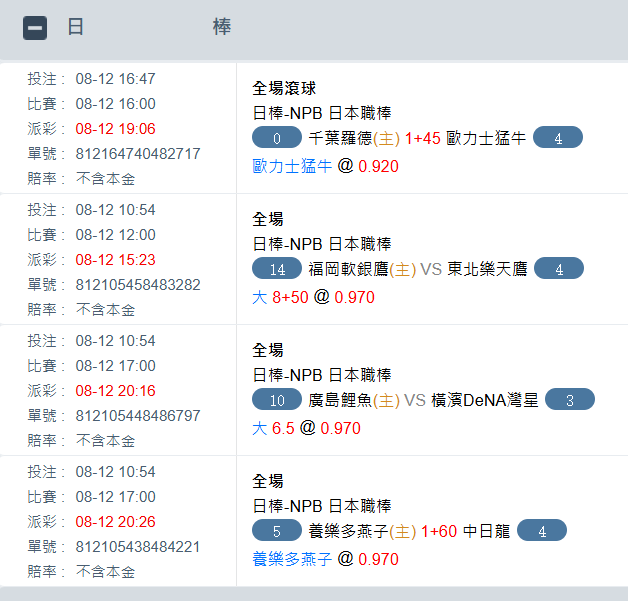The height and width of the screenshot is (601, 628).
Task: Collapse the 日棒 section with minus icon
Action: [35, 28]
